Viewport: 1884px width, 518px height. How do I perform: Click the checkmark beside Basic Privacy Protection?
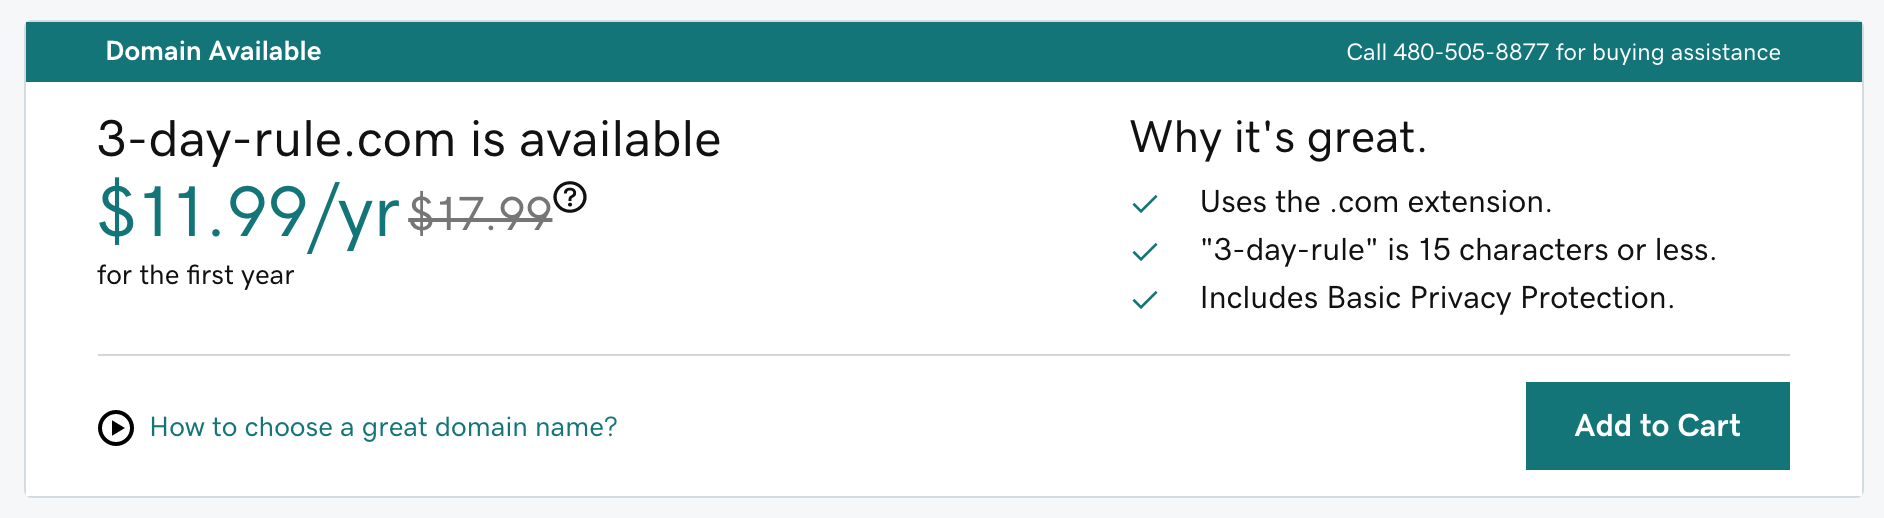1145,299
